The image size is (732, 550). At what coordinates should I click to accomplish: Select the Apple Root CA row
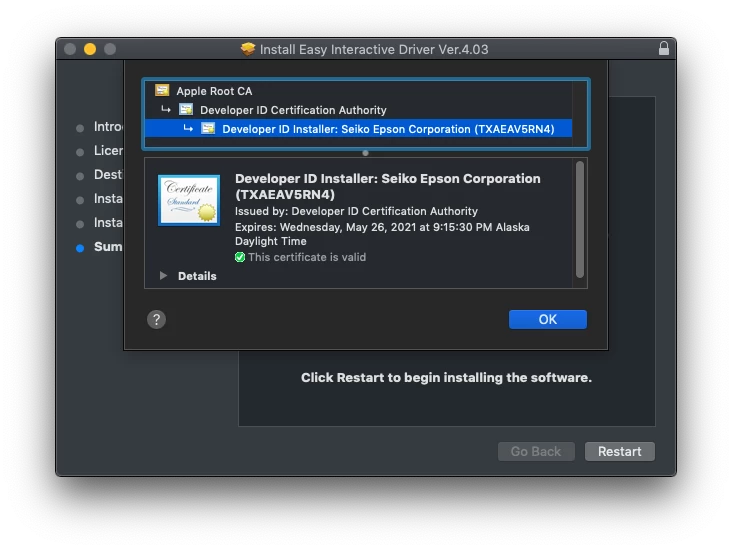[359, 91]
